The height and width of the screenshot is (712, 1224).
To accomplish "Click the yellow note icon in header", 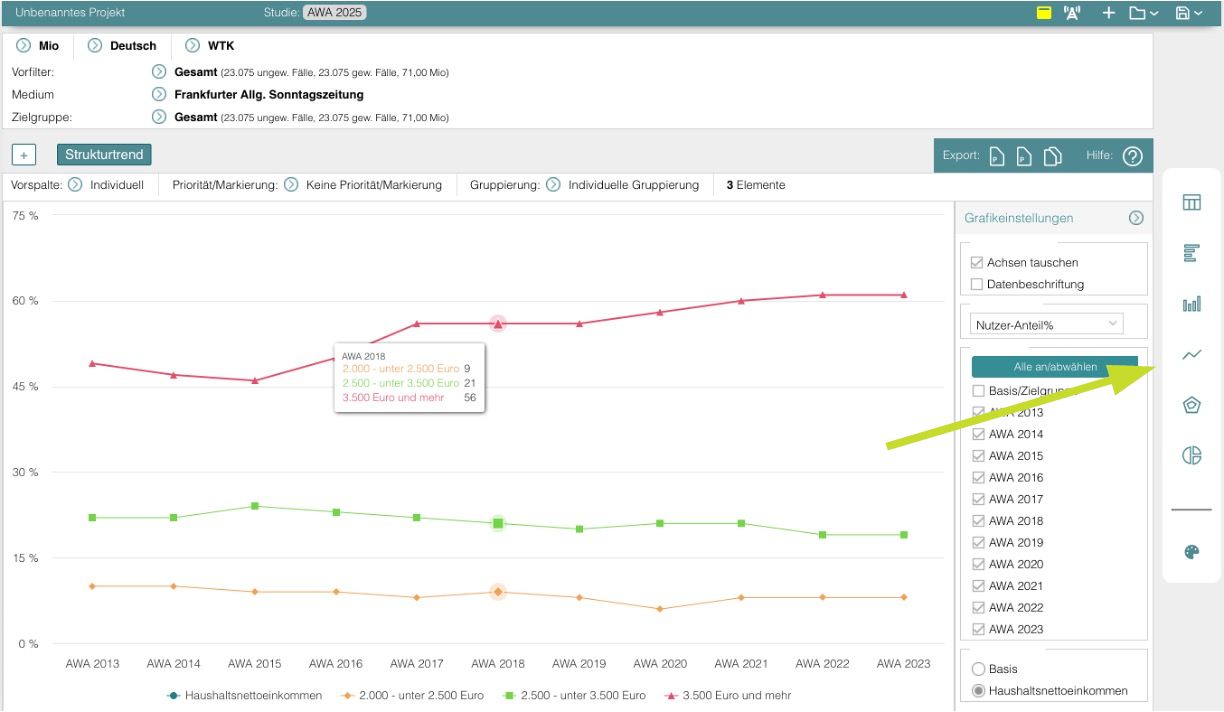I will 1044,13.
